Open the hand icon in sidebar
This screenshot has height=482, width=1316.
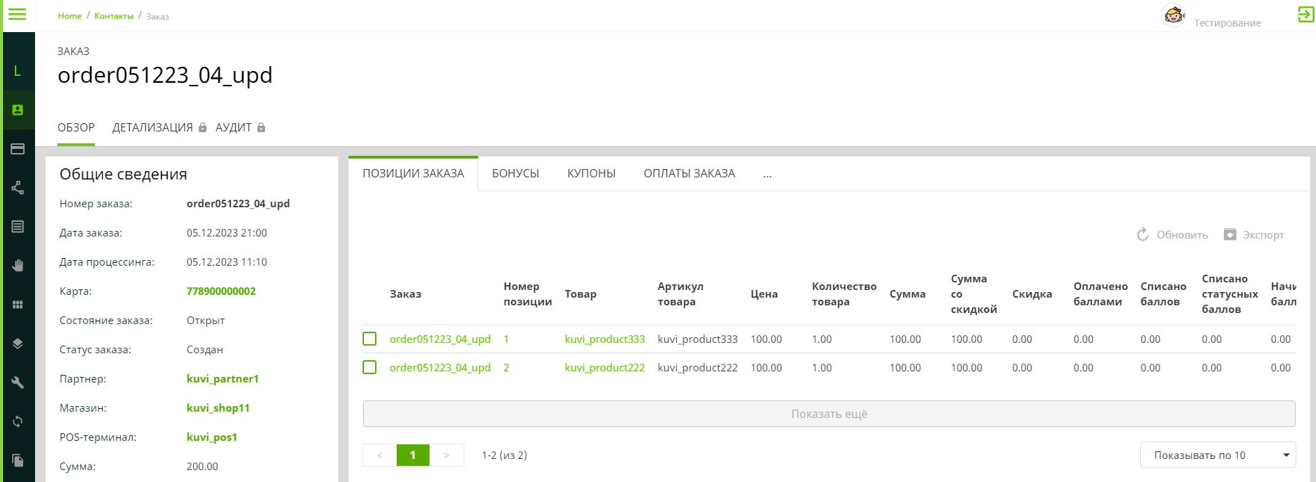pyautogui.click(x=17, y=266)
